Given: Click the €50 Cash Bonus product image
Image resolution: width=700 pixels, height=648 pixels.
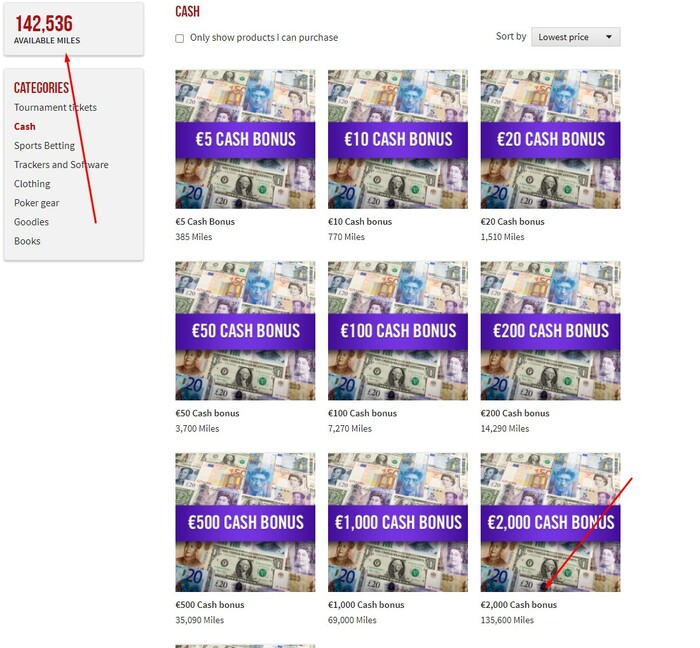Looking at the screenshot, I should click(x=245, y=331).
